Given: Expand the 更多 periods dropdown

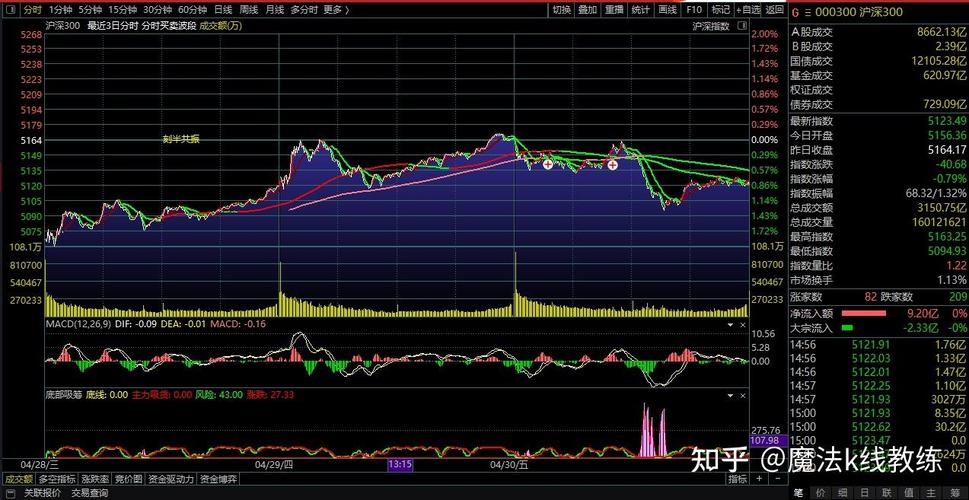Looking at the screenshot, I should [x=336, y=10].
